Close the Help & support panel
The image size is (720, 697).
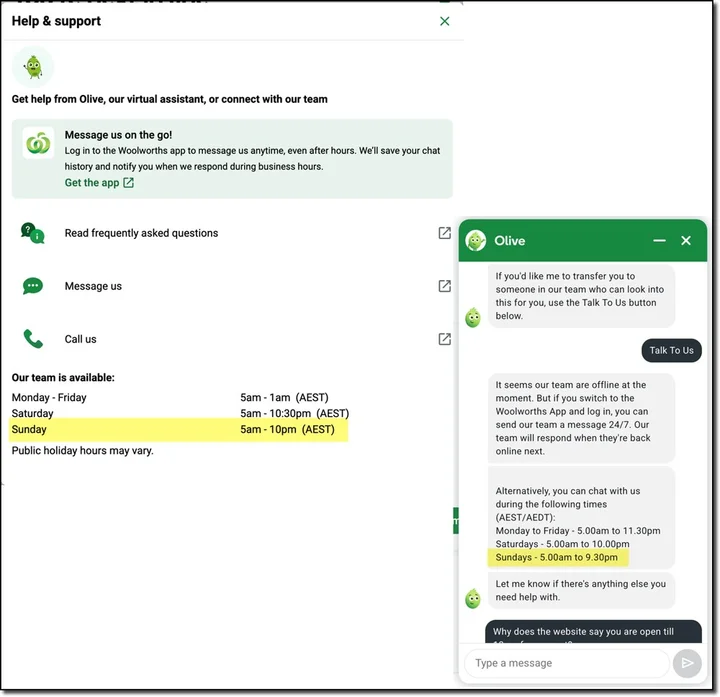click(x=445, y=21)
